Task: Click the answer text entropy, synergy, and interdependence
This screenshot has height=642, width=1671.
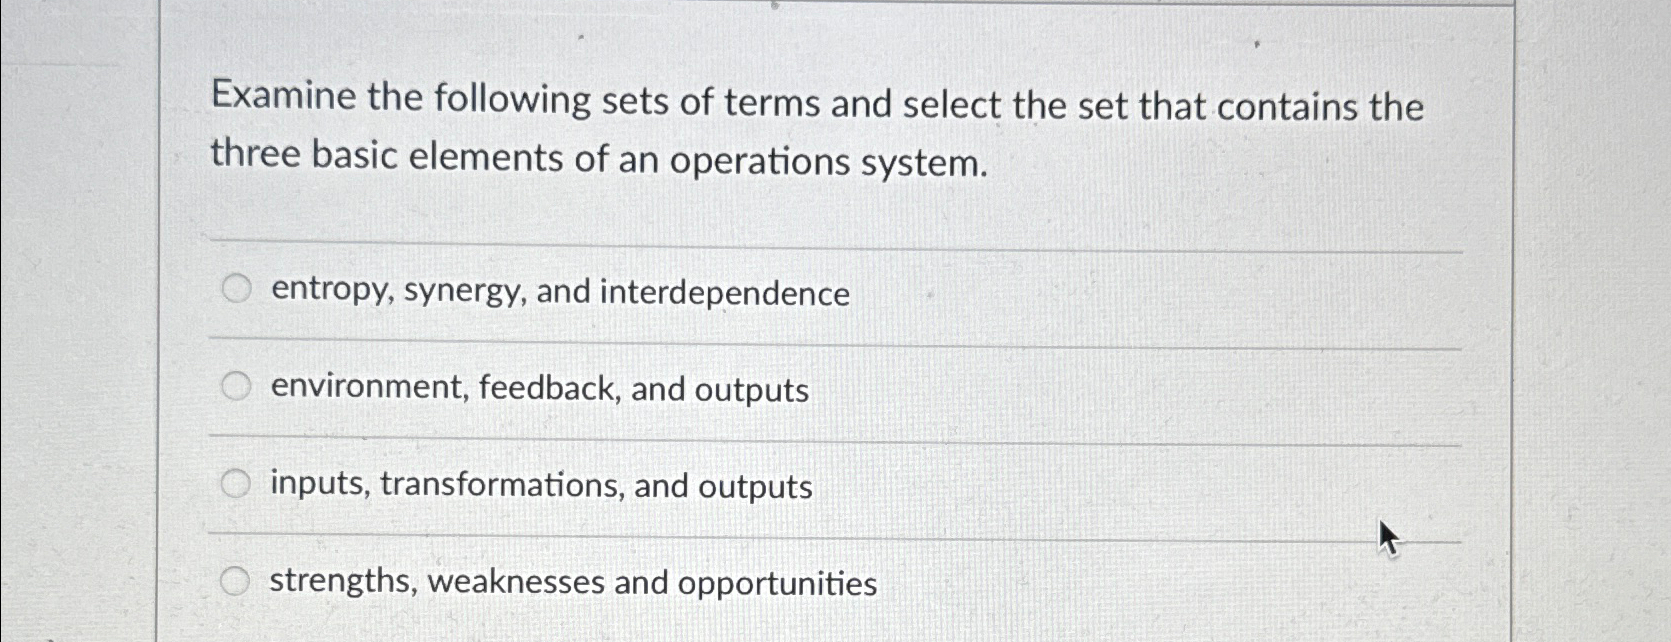Action: coord(559,293)
